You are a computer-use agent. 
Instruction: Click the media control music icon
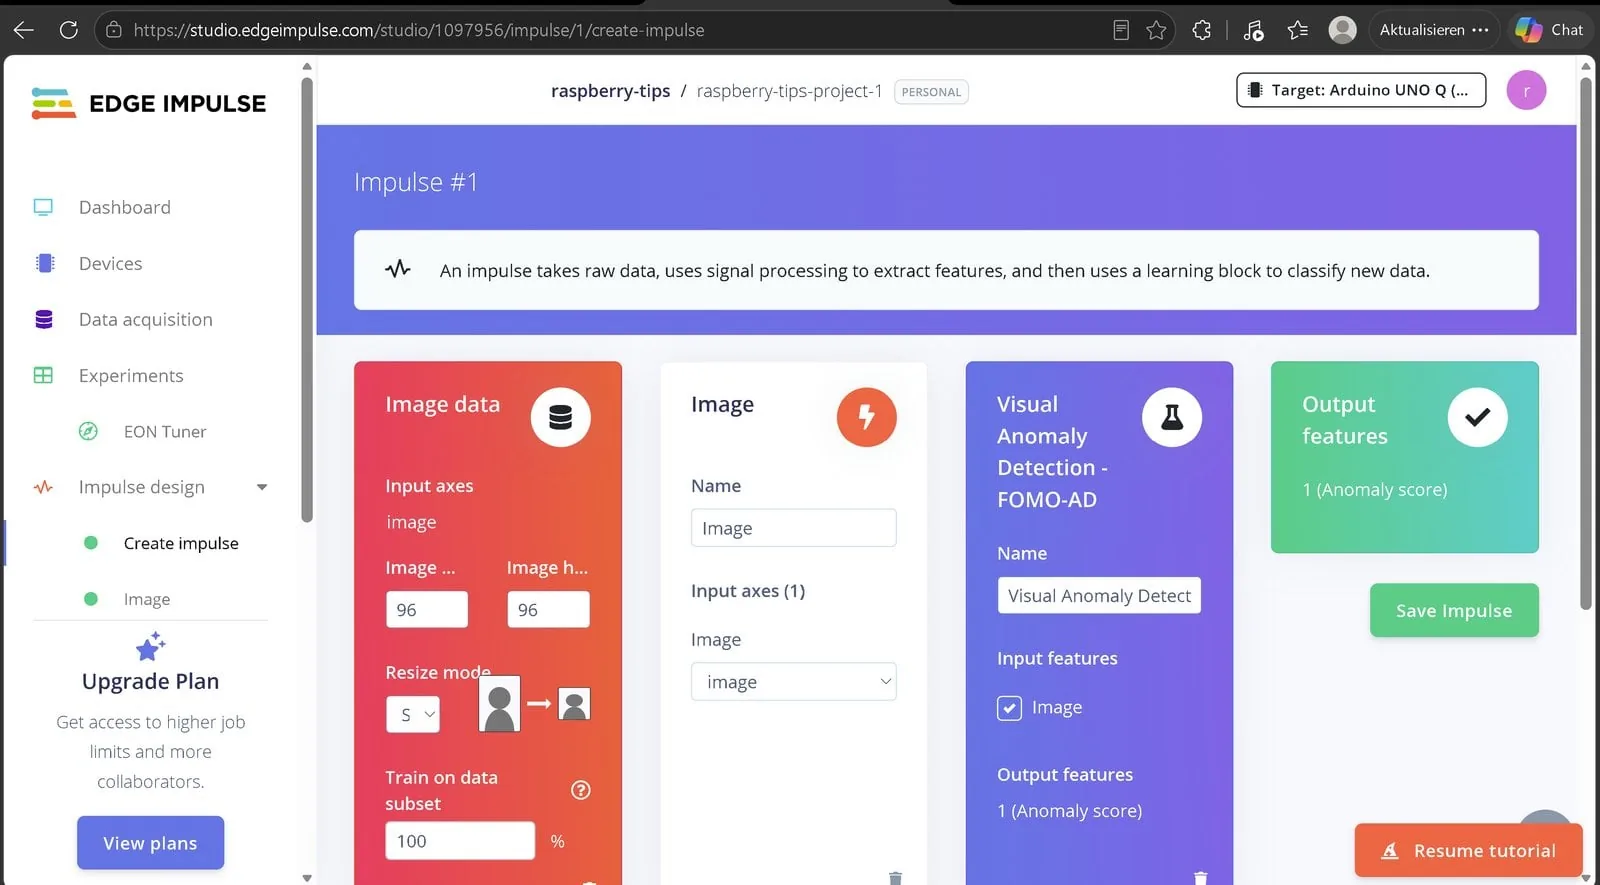pyautogui.click(x=1253, y=30)
